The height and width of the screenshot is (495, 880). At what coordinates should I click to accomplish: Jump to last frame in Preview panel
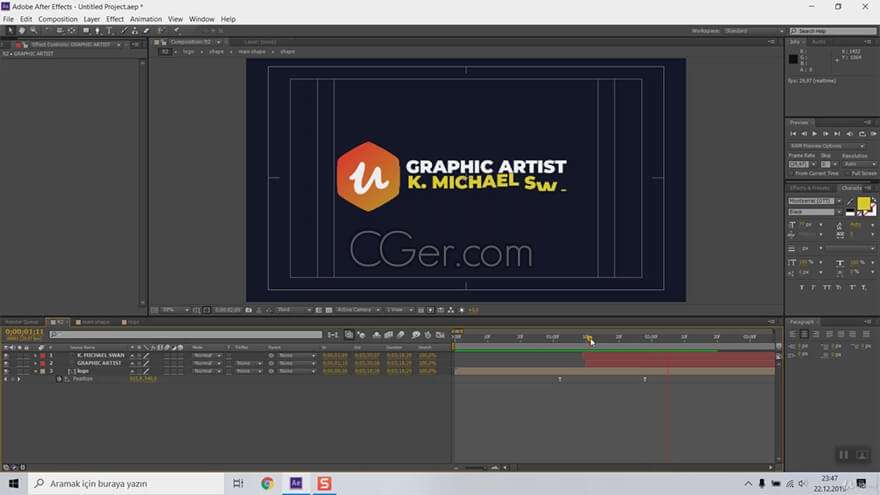[x=837, y=134]
